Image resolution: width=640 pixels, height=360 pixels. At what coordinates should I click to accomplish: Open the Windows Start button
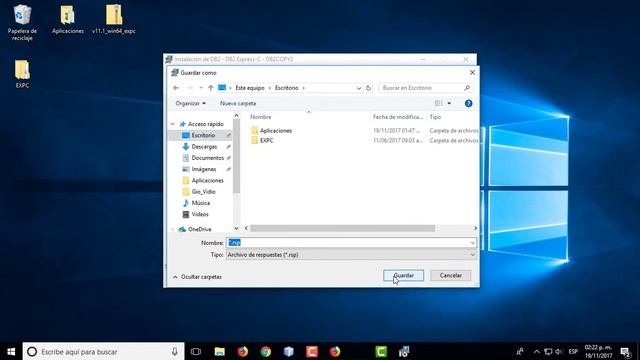(x=11, y=351)
